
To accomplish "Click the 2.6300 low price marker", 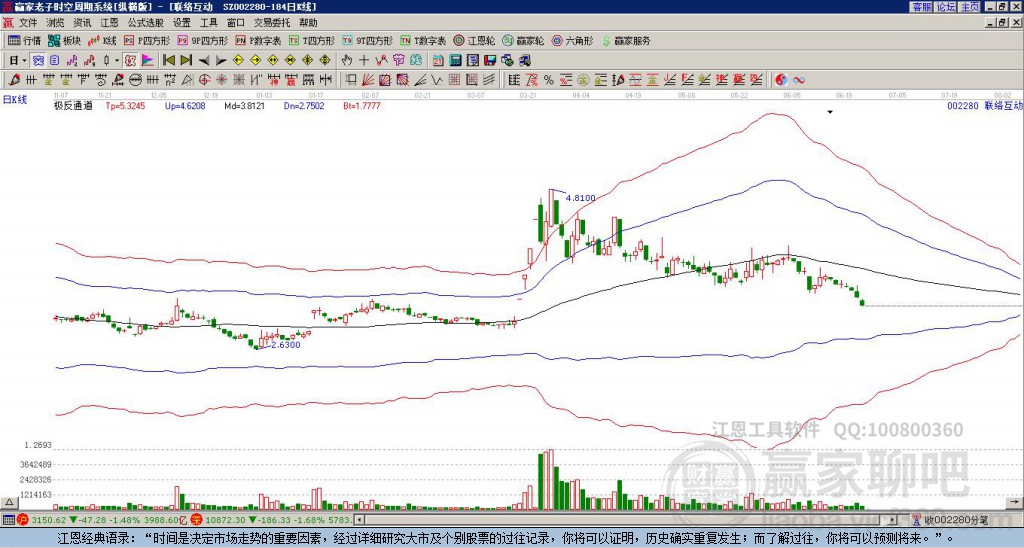I will click(x=285, y=345).
